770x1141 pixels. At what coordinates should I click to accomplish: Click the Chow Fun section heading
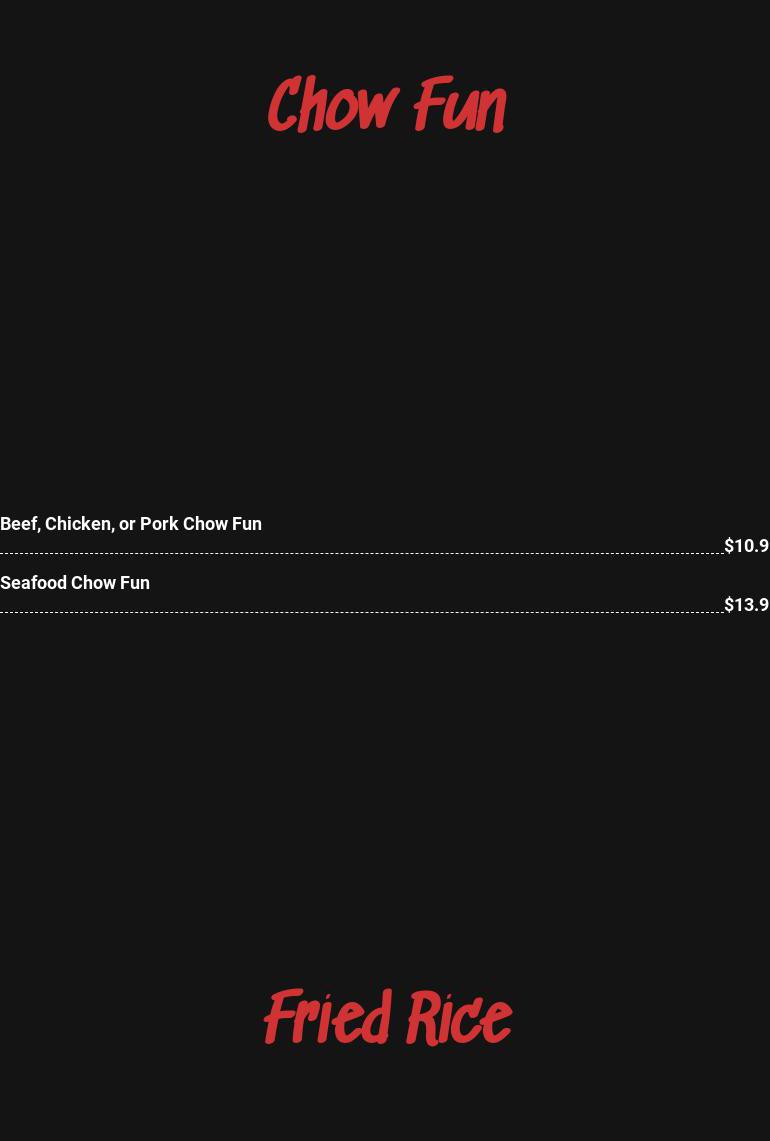tap(386, 105)
